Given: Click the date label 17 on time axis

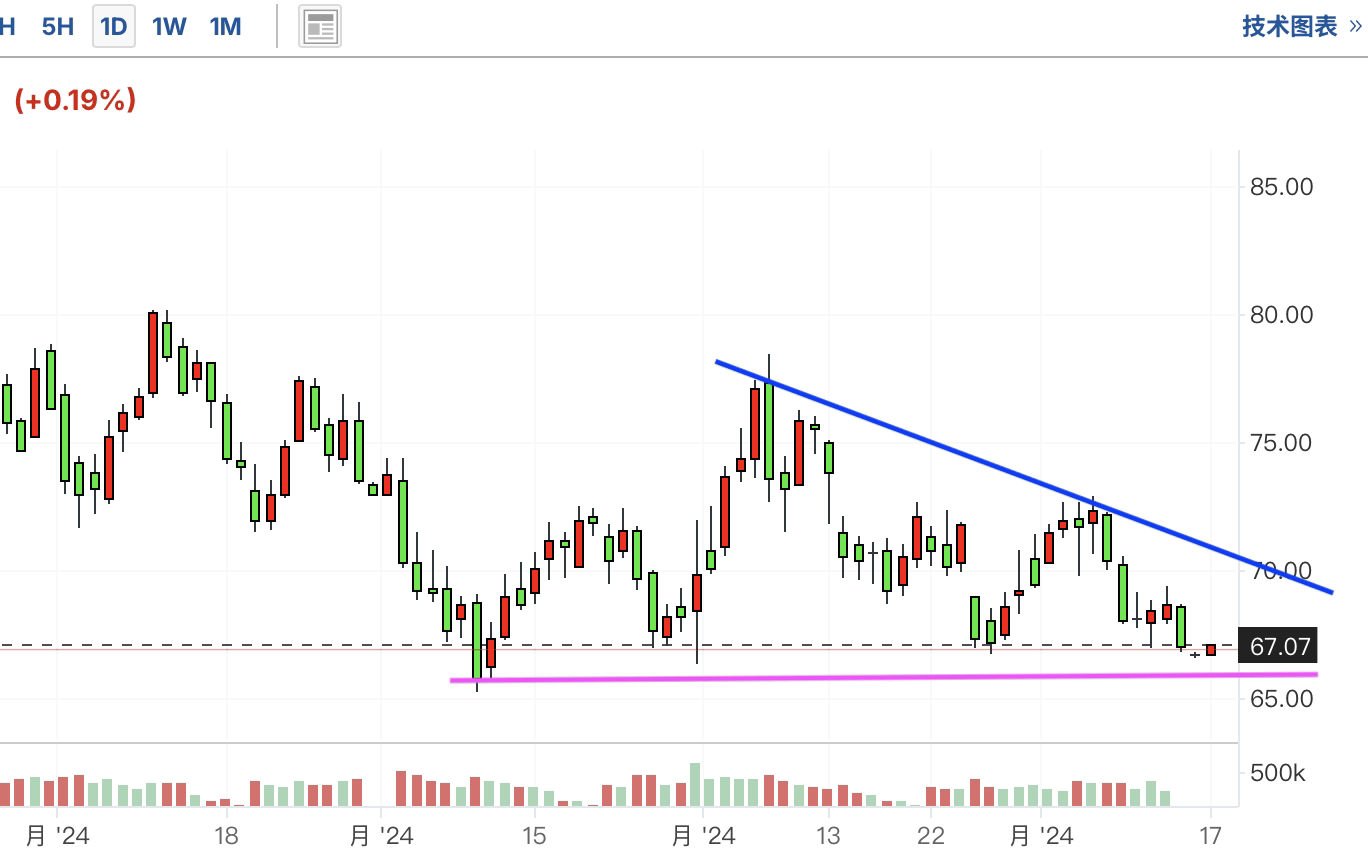Looking at the screenshot, I should coord(1210,836).
